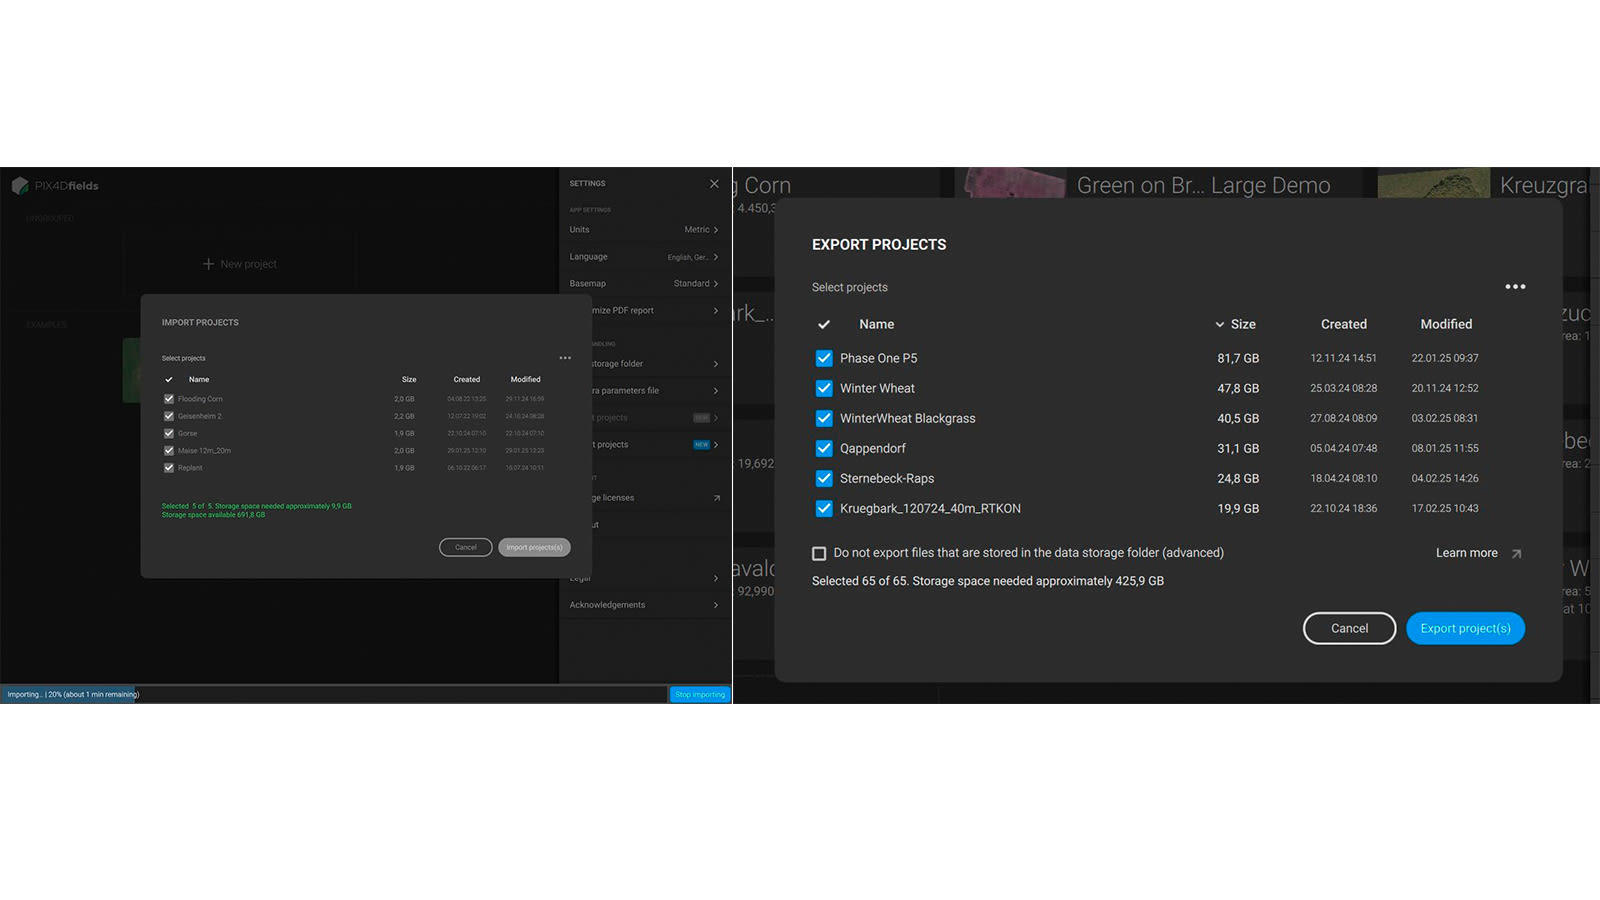The height and width of the screenshot is (900, 1600).
Task: Click Stop importing button
Action: [699, 695]
